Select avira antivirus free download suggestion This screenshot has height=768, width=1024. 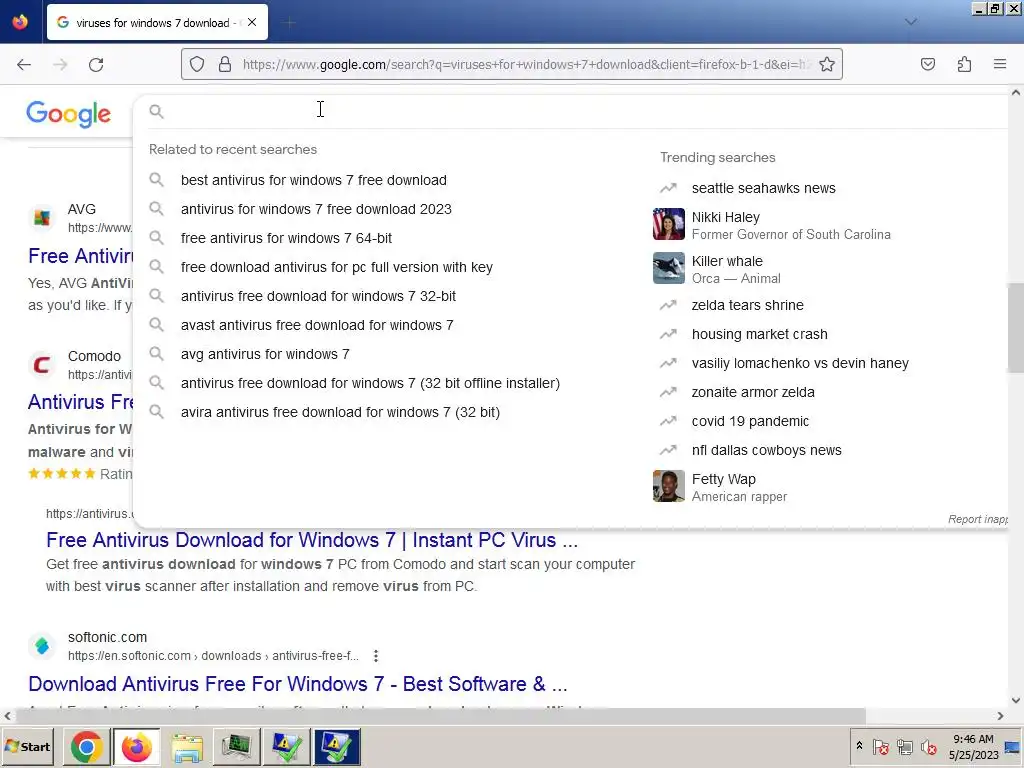pos(340,412)
